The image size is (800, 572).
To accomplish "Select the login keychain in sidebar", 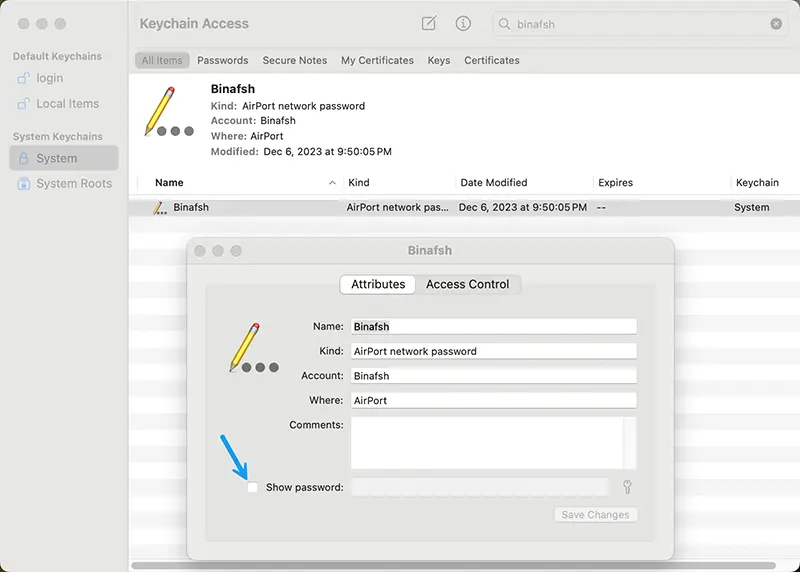I will click(x=49, y=78).
